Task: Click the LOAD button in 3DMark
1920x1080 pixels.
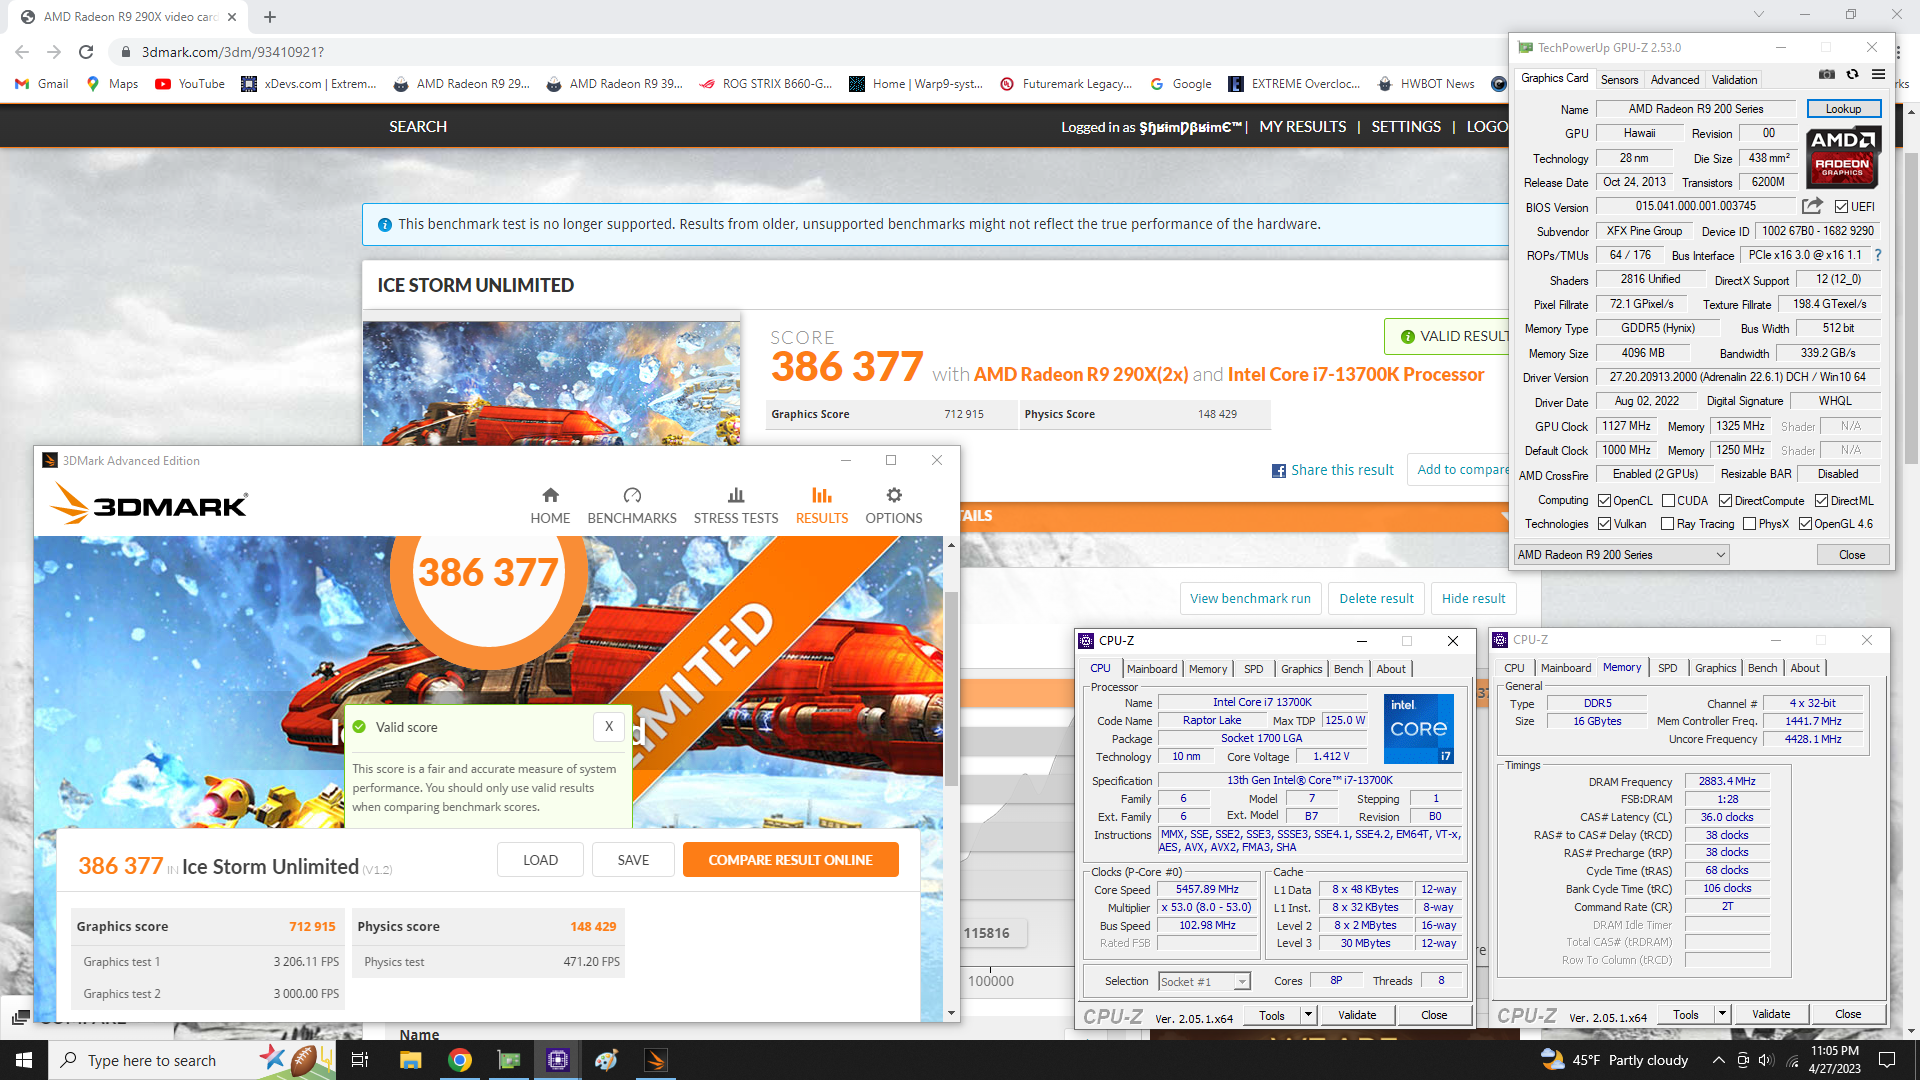Action: [540, 860]
